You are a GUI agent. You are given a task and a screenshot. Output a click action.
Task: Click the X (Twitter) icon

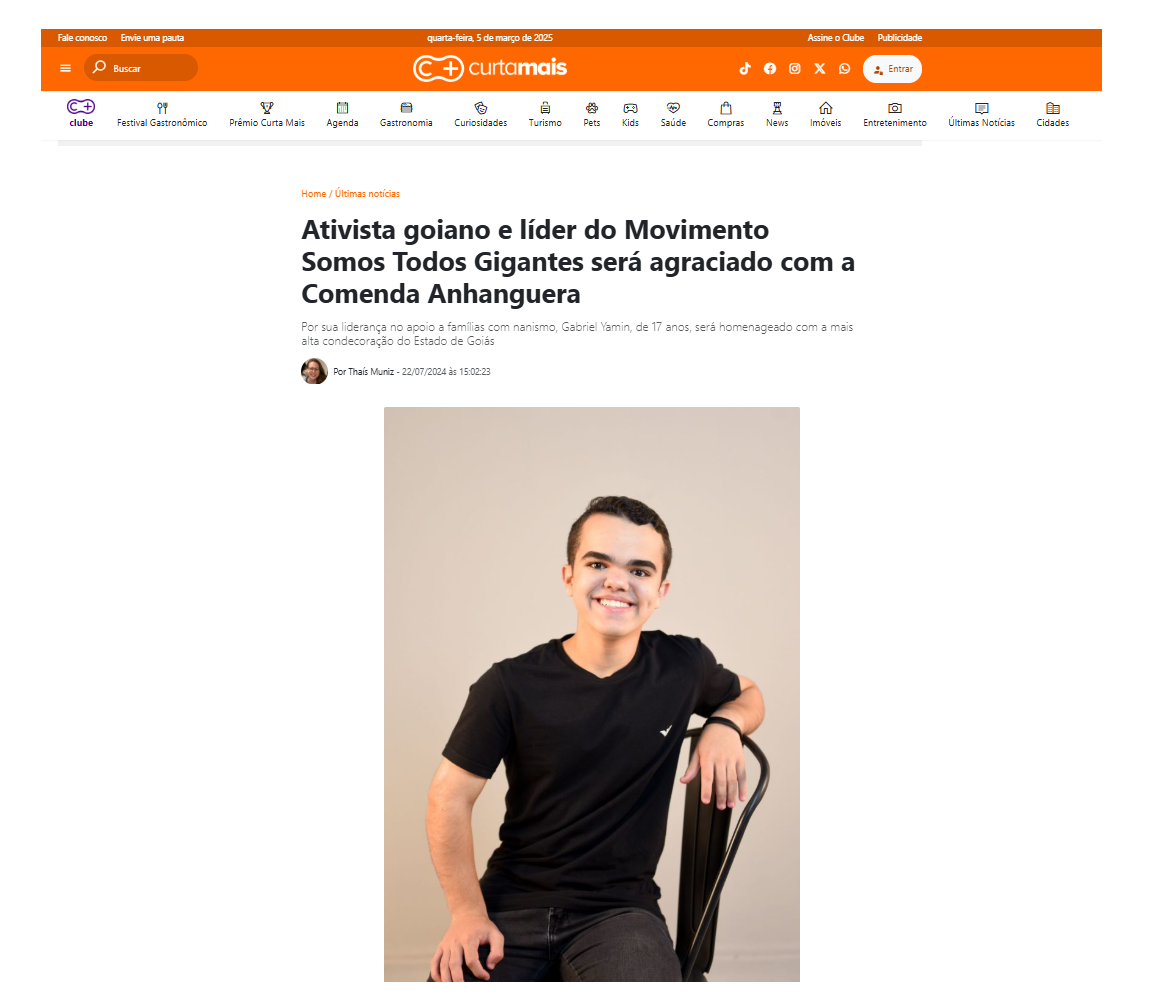click(820, 69)
